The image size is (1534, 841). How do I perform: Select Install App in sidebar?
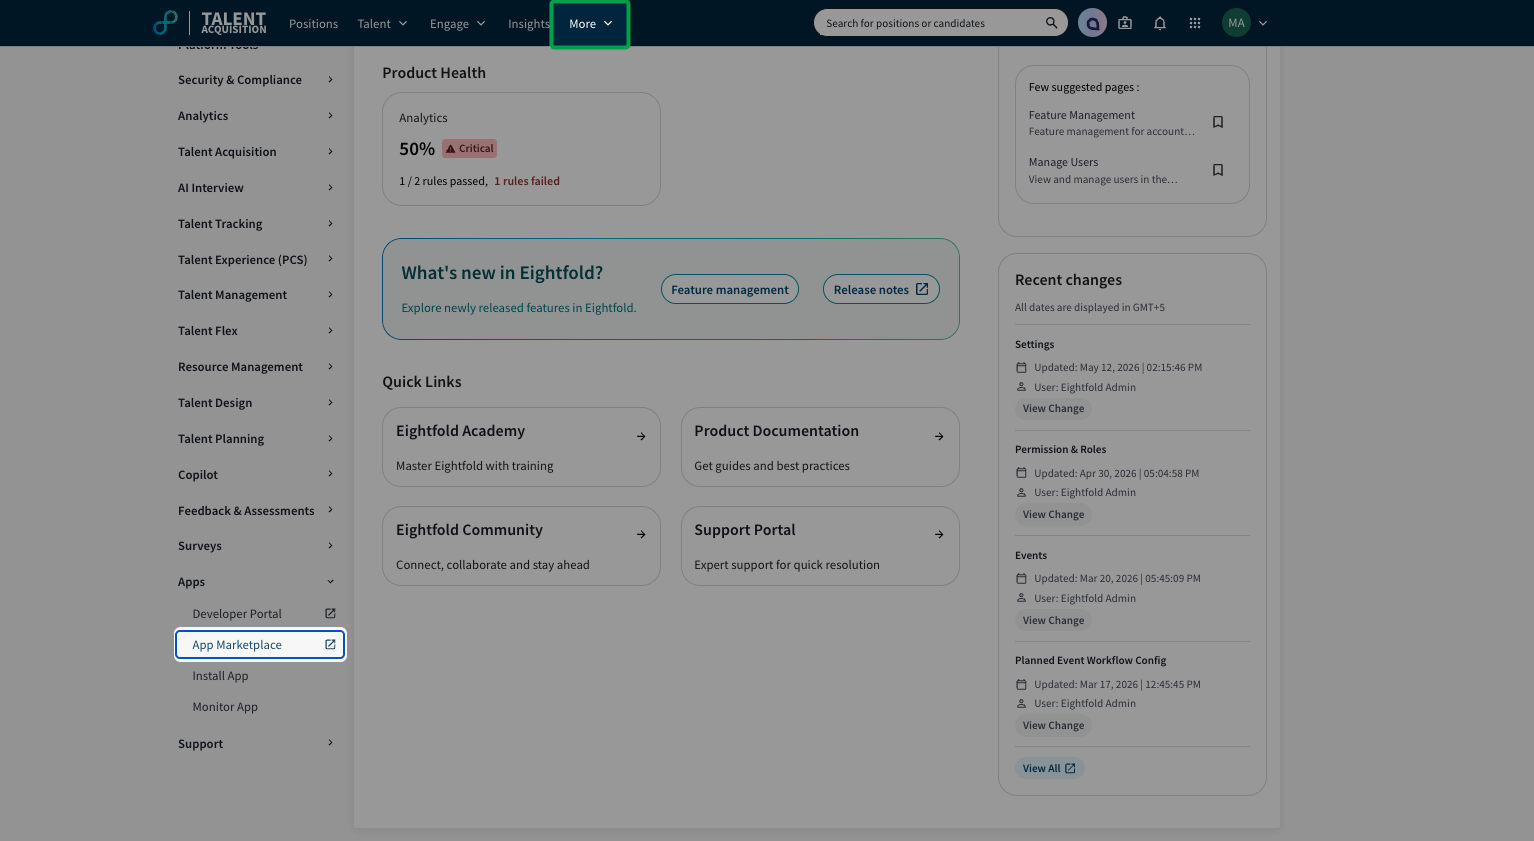point(220,676)
